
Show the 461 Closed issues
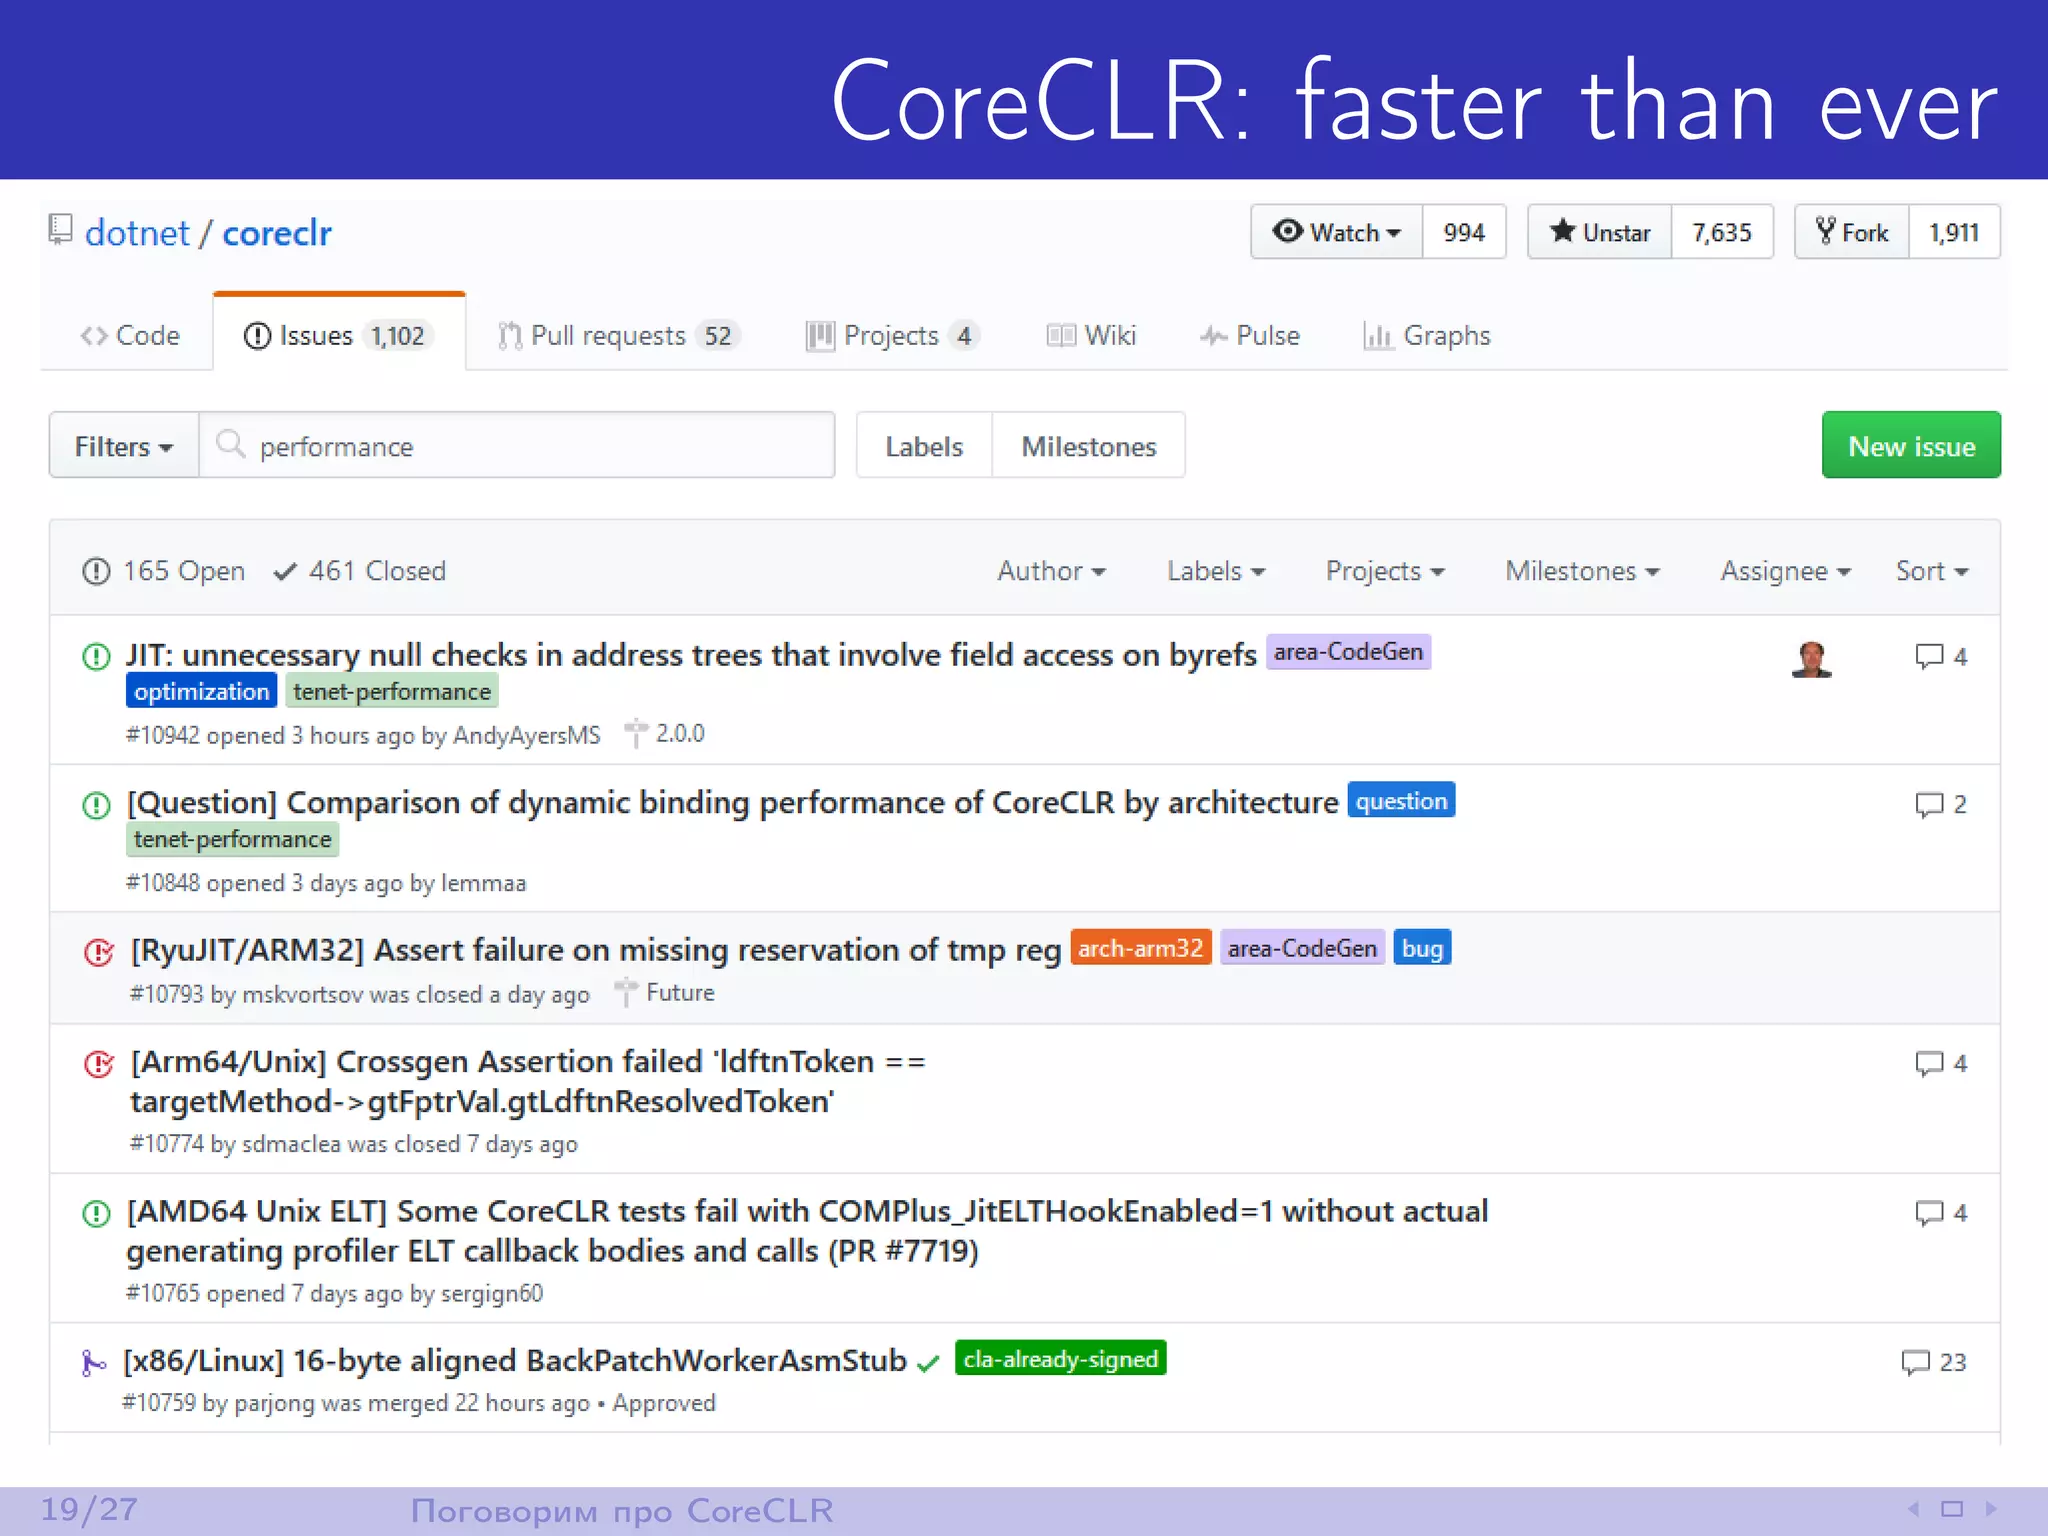[x=360, y=571]
